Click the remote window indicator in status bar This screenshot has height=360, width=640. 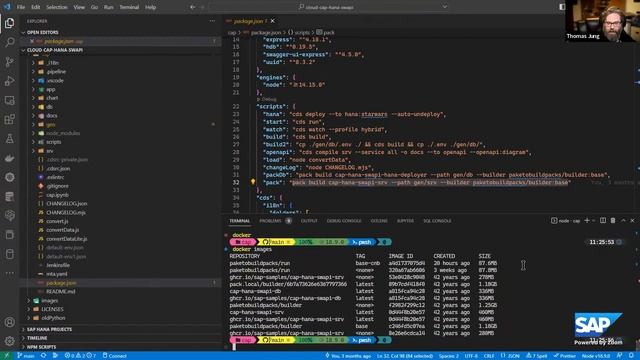[x=6, y=356]
